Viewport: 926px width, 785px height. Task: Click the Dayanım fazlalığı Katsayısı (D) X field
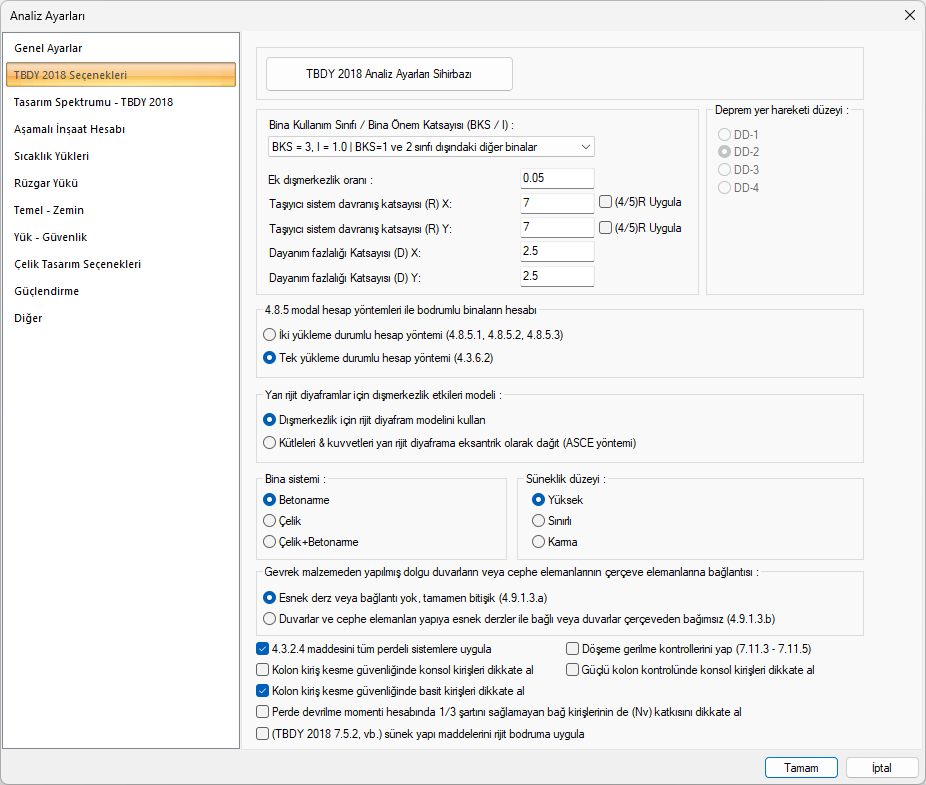(x=557, y=251)
